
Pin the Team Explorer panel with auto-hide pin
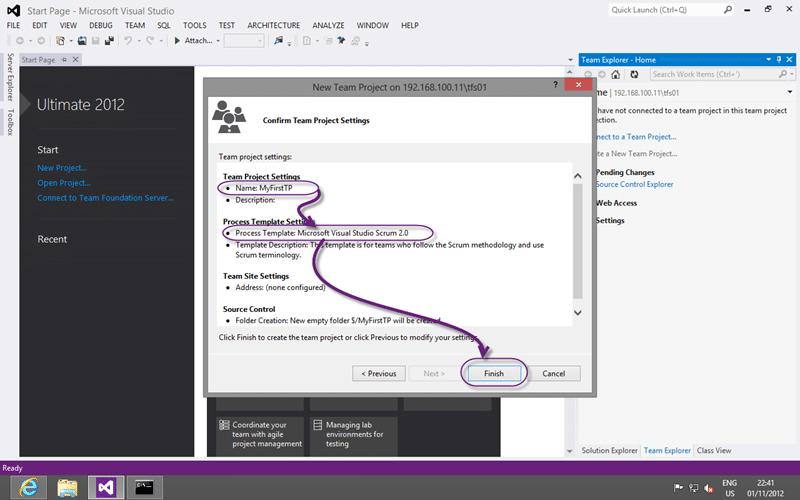coord(779,60)
